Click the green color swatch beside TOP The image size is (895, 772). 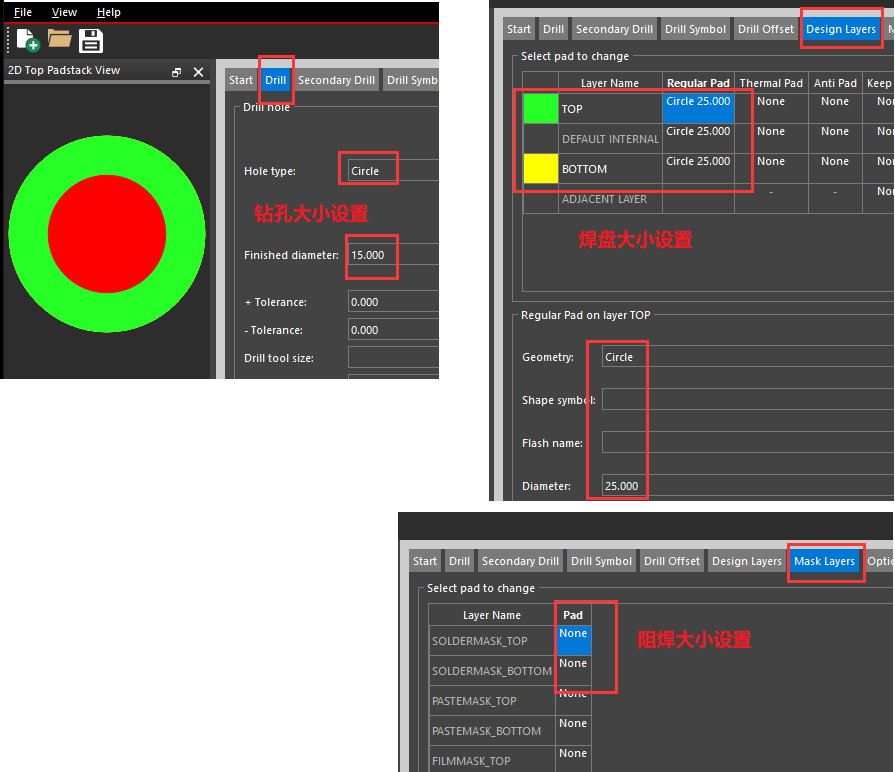tap(540, 108)
